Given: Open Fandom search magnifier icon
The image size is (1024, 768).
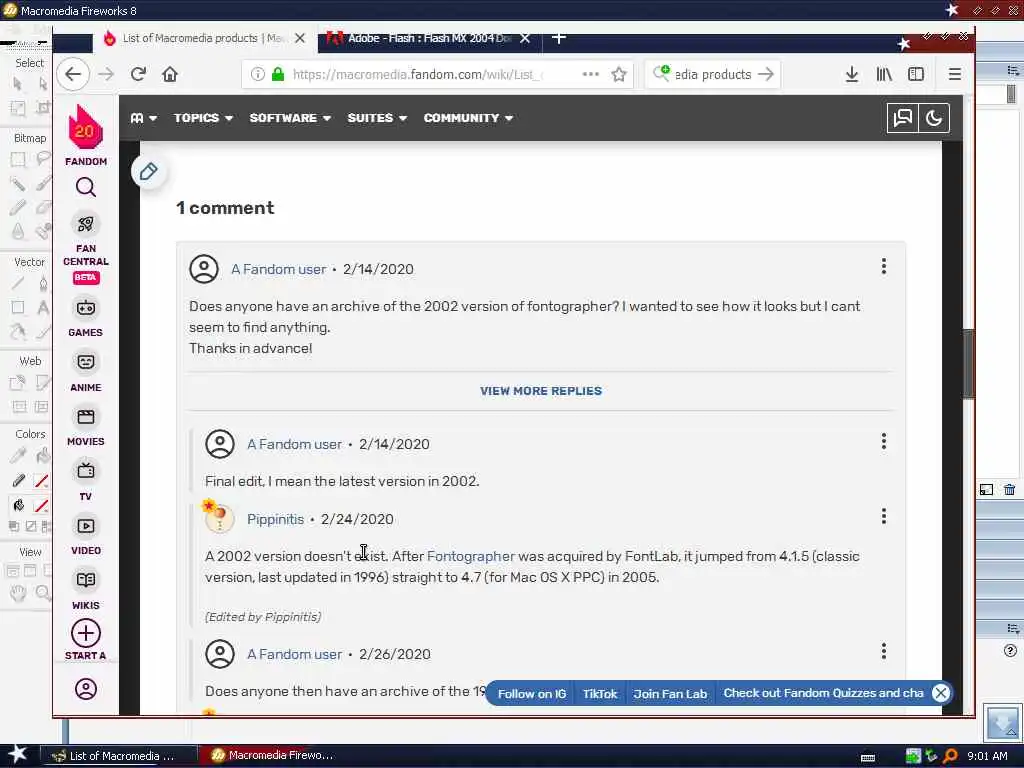Looking at the screenshot, I should [x=86, y=187].
